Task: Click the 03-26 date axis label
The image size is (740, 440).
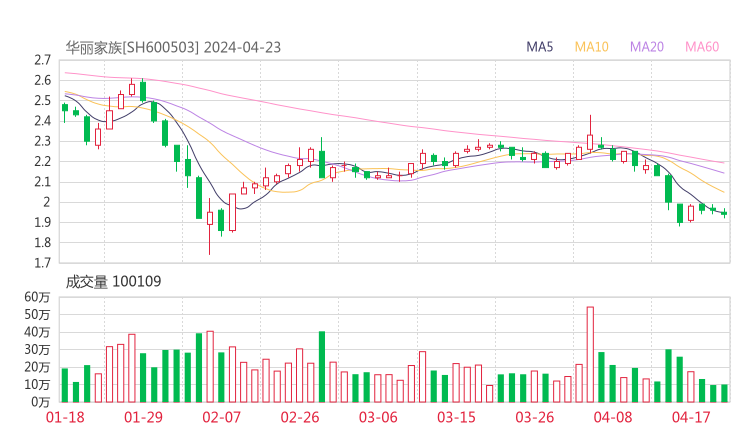Action: pyautogui.click(x=534, y=417)
